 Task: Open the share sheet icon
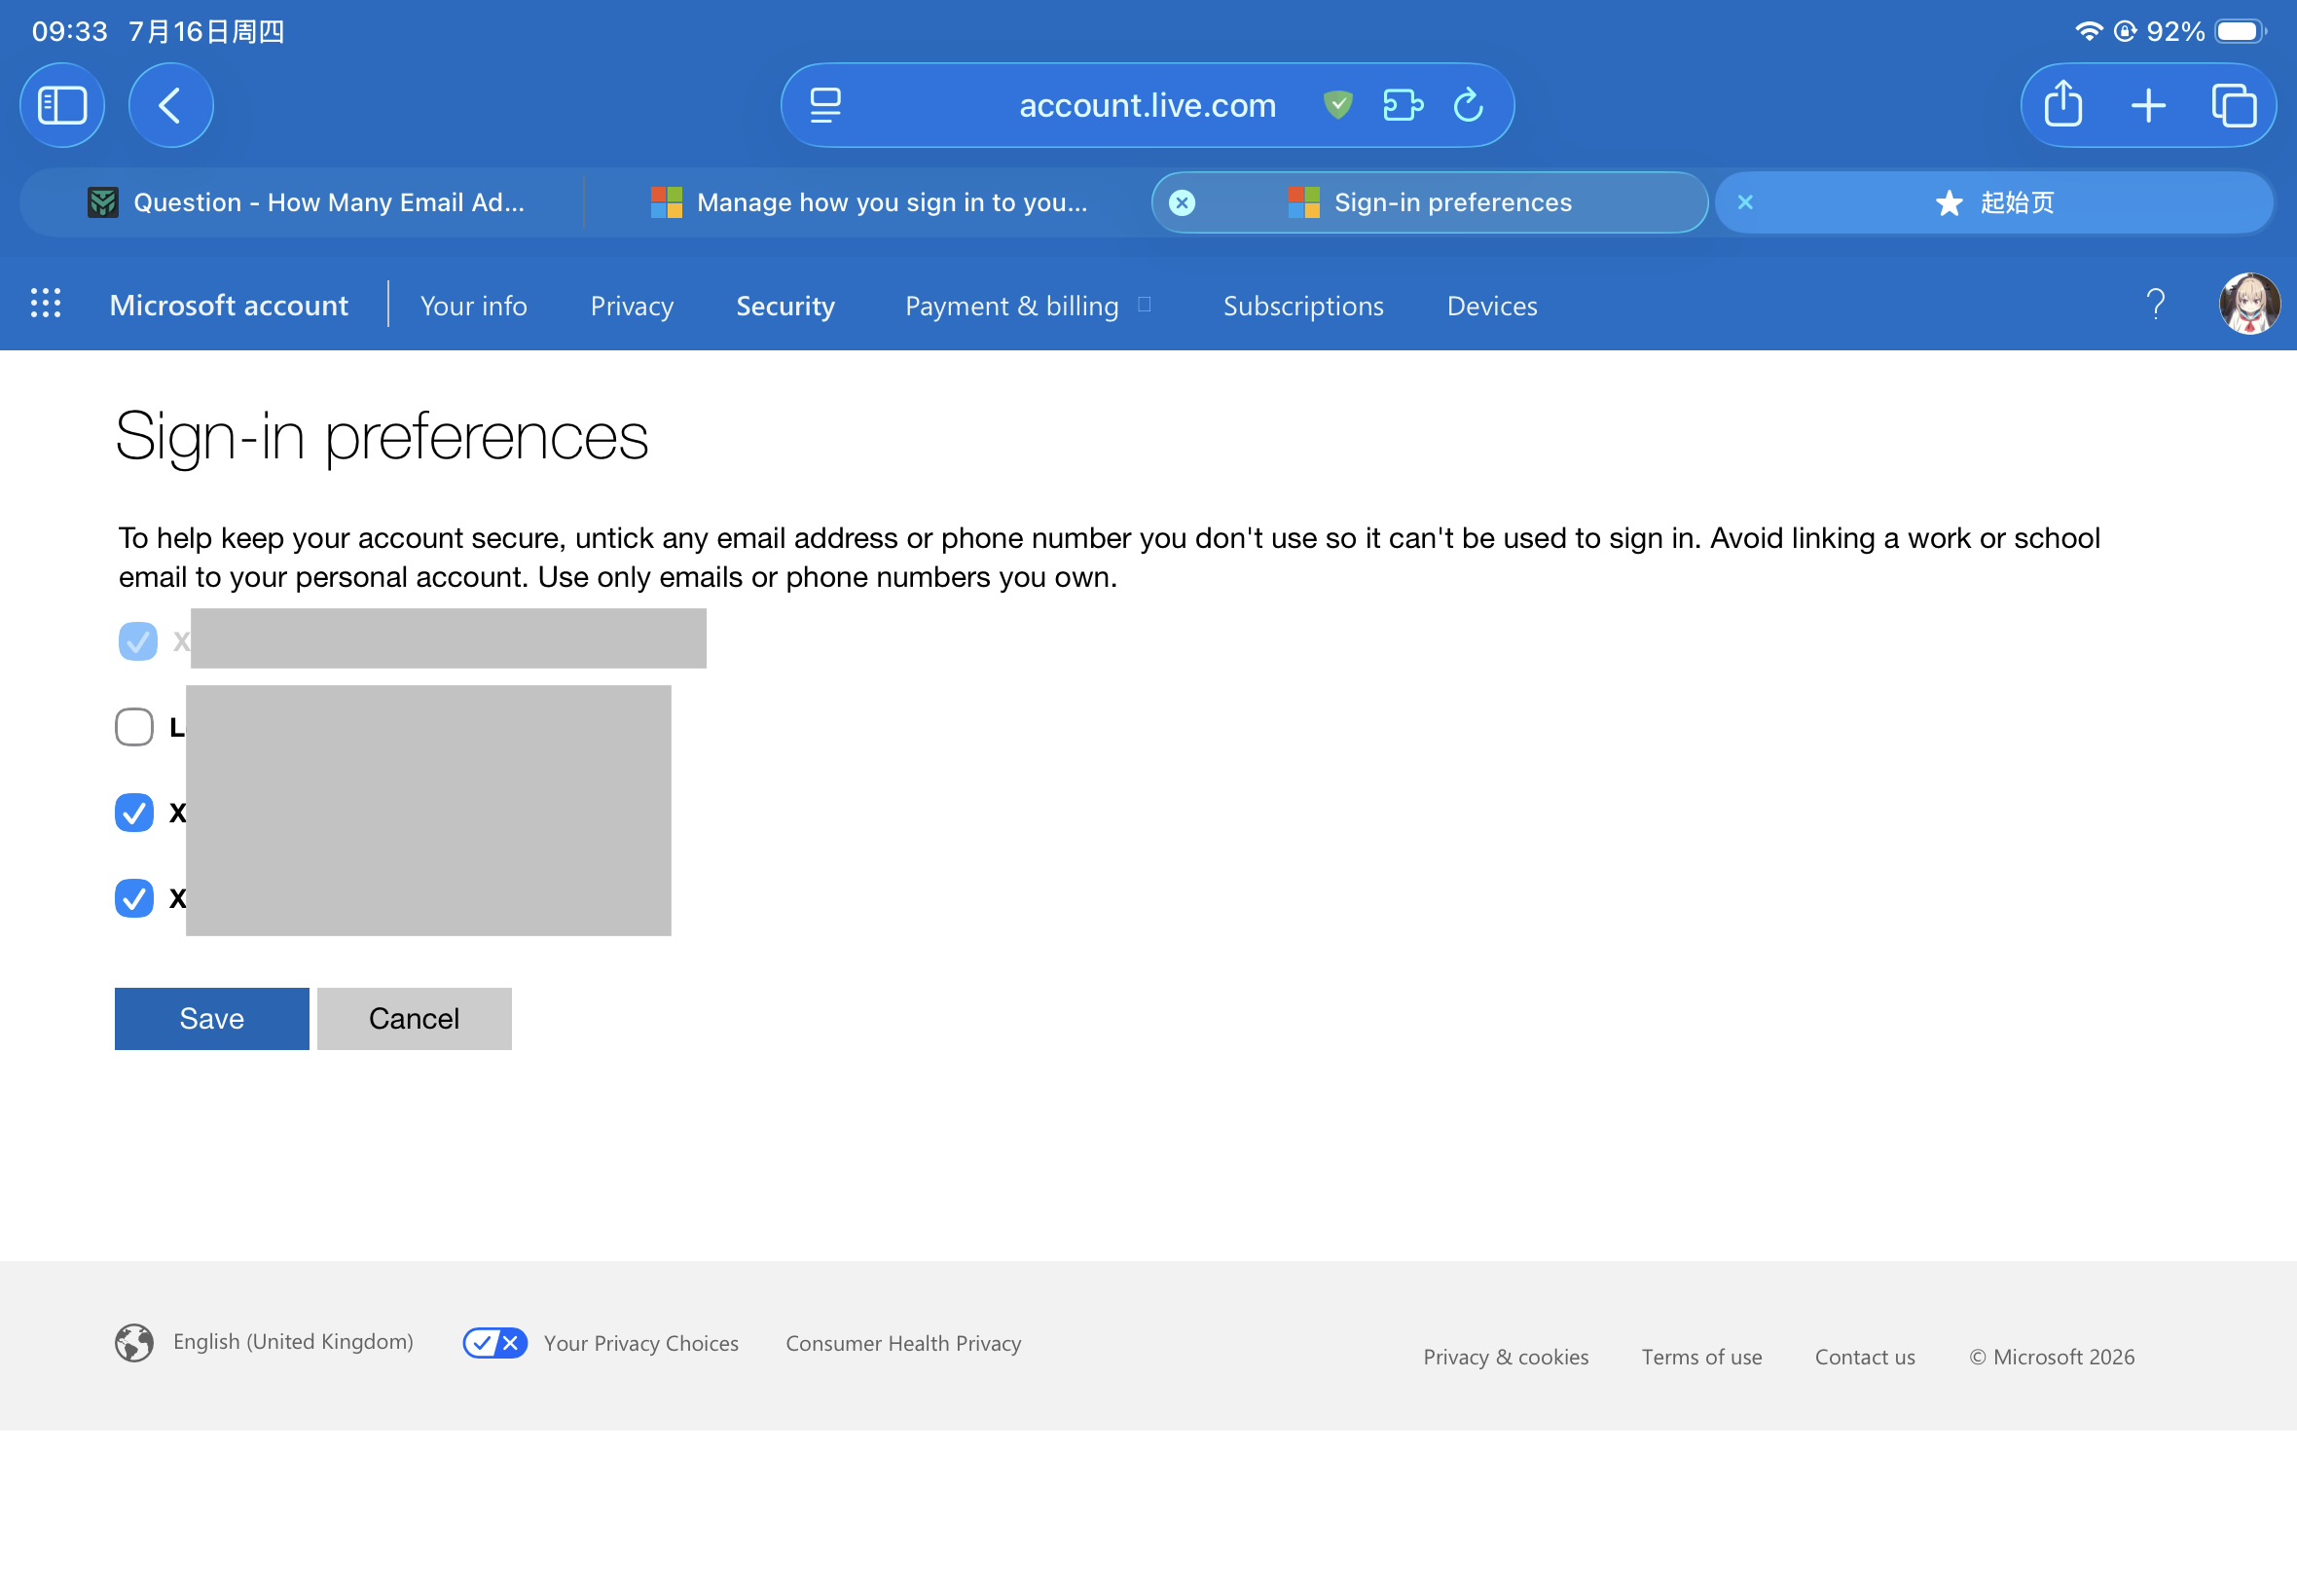click(x=2063, y=104)
